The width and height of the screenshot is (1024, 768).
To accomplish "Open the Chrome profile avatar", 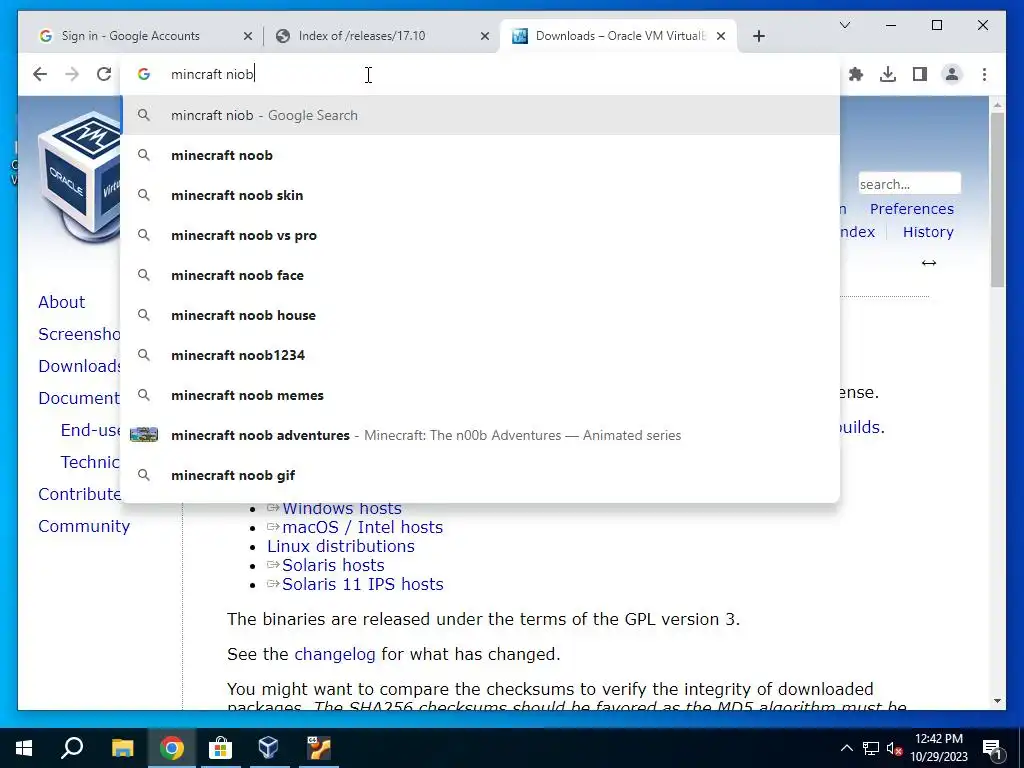I will tap(952, 74).
